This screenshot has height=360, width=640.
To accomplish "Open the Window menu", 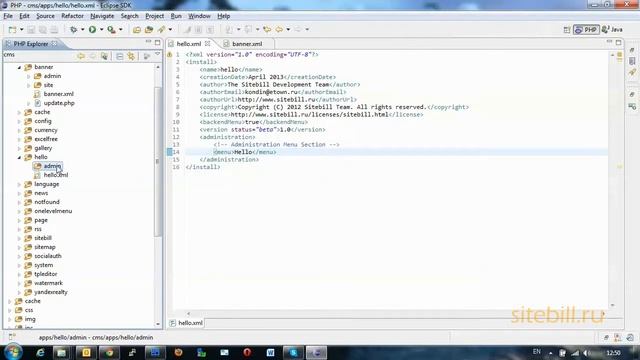I will click(199, 16).
